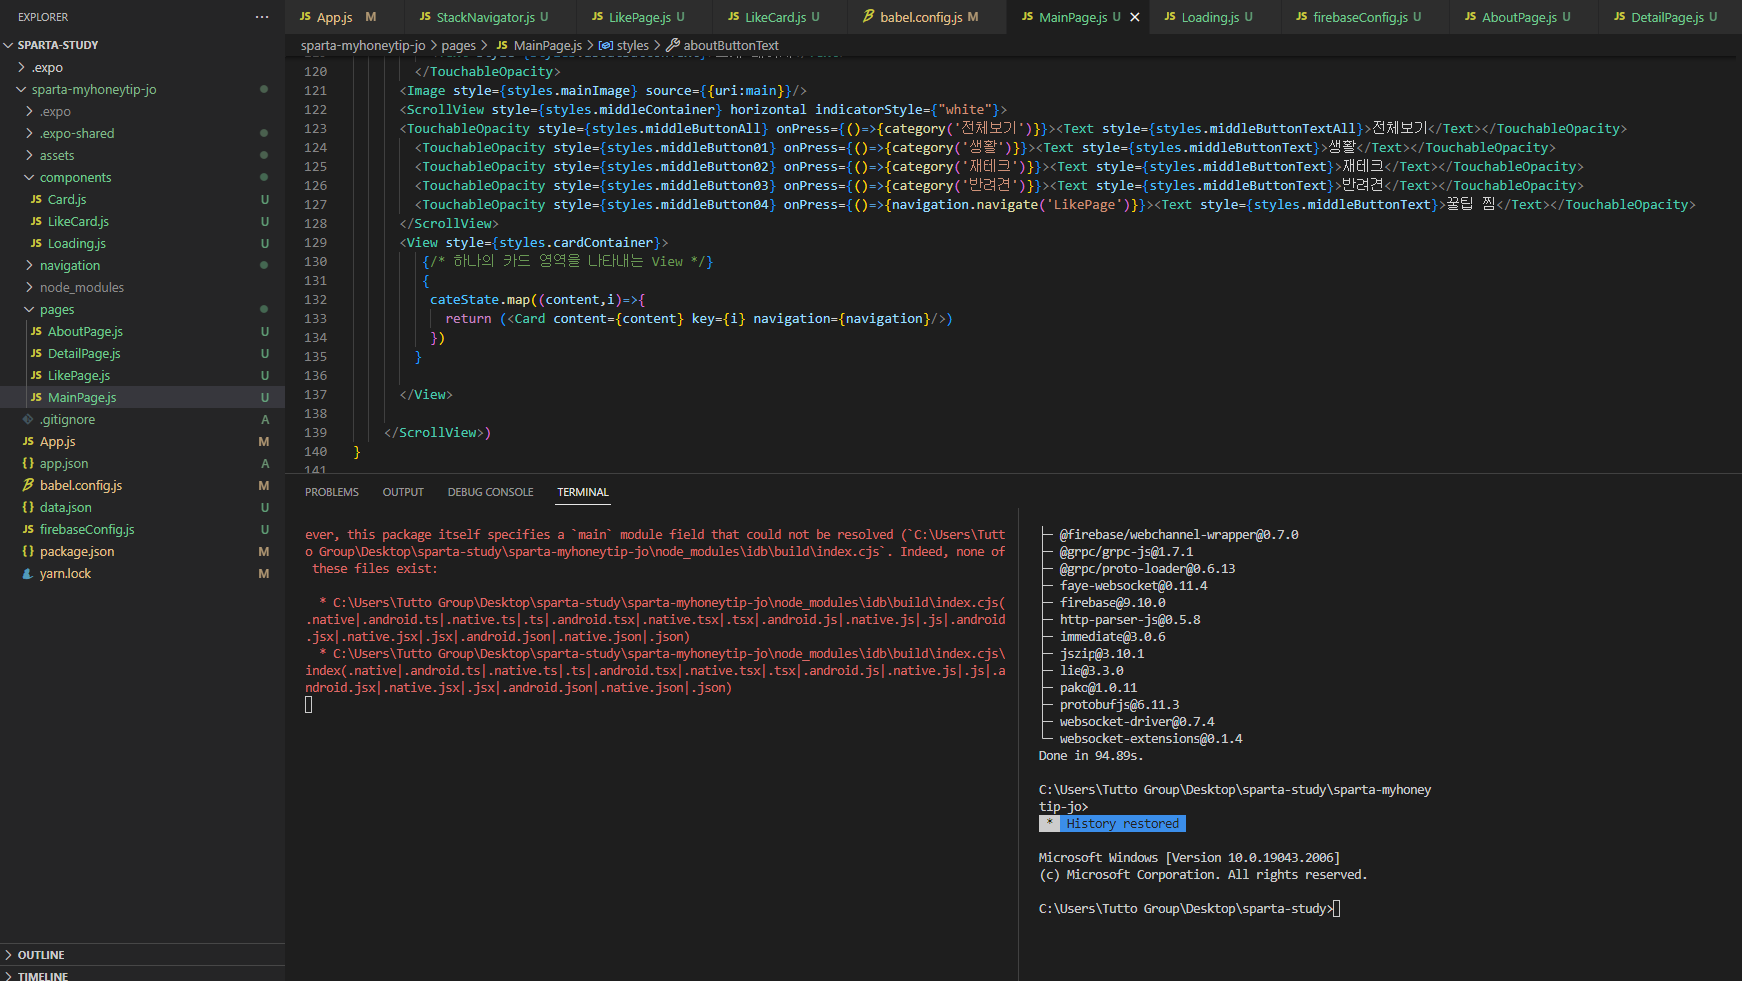
Task: Click the EXPLORER panel title
Action: (x=43, y=17)
